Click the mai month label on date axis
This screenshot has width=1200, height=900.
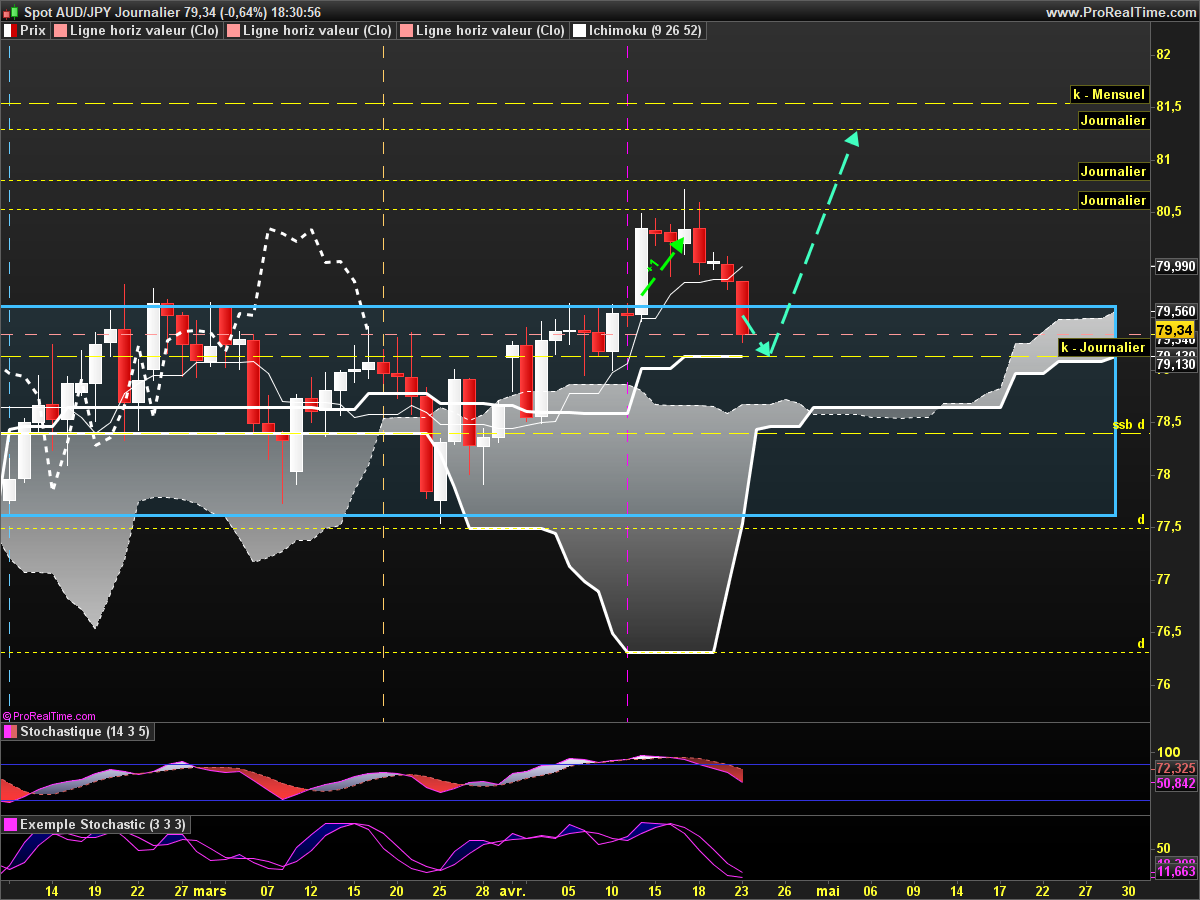[827, 890]
